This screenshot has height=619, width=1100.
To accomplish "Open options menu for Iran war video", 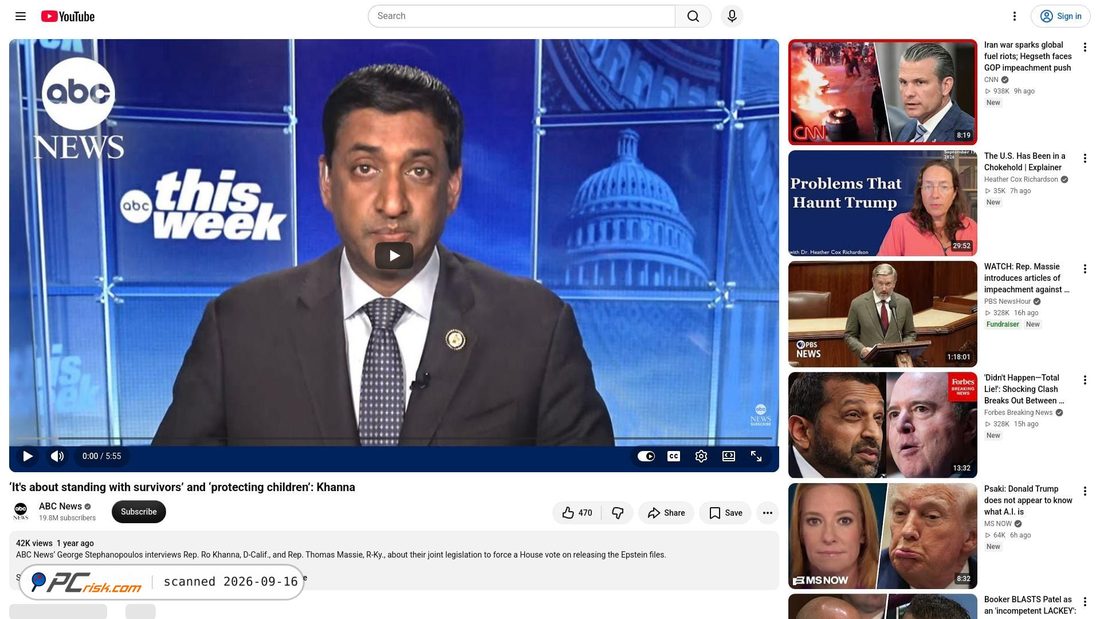I will pos(1085,48).
